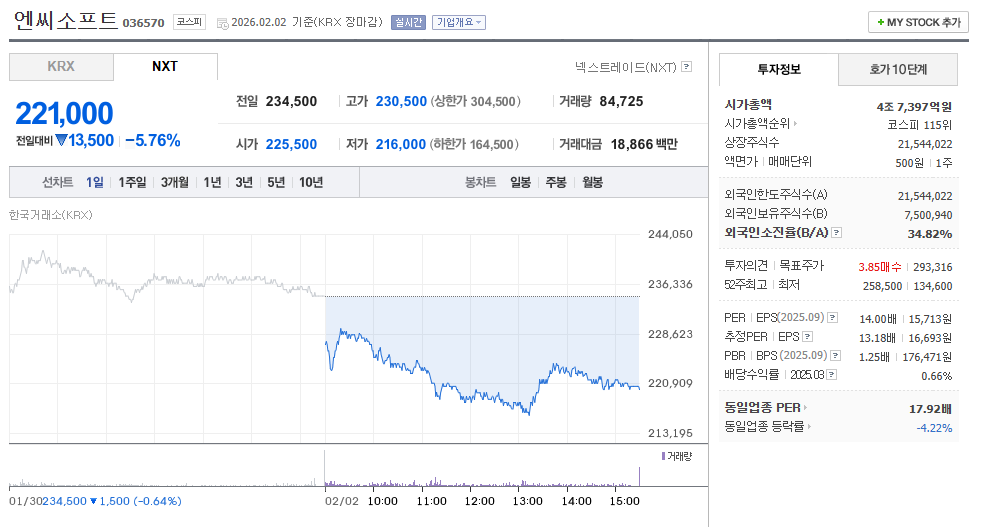Click the stock code 036570
The width and height of the screenshot is (982, 527).
143,23
